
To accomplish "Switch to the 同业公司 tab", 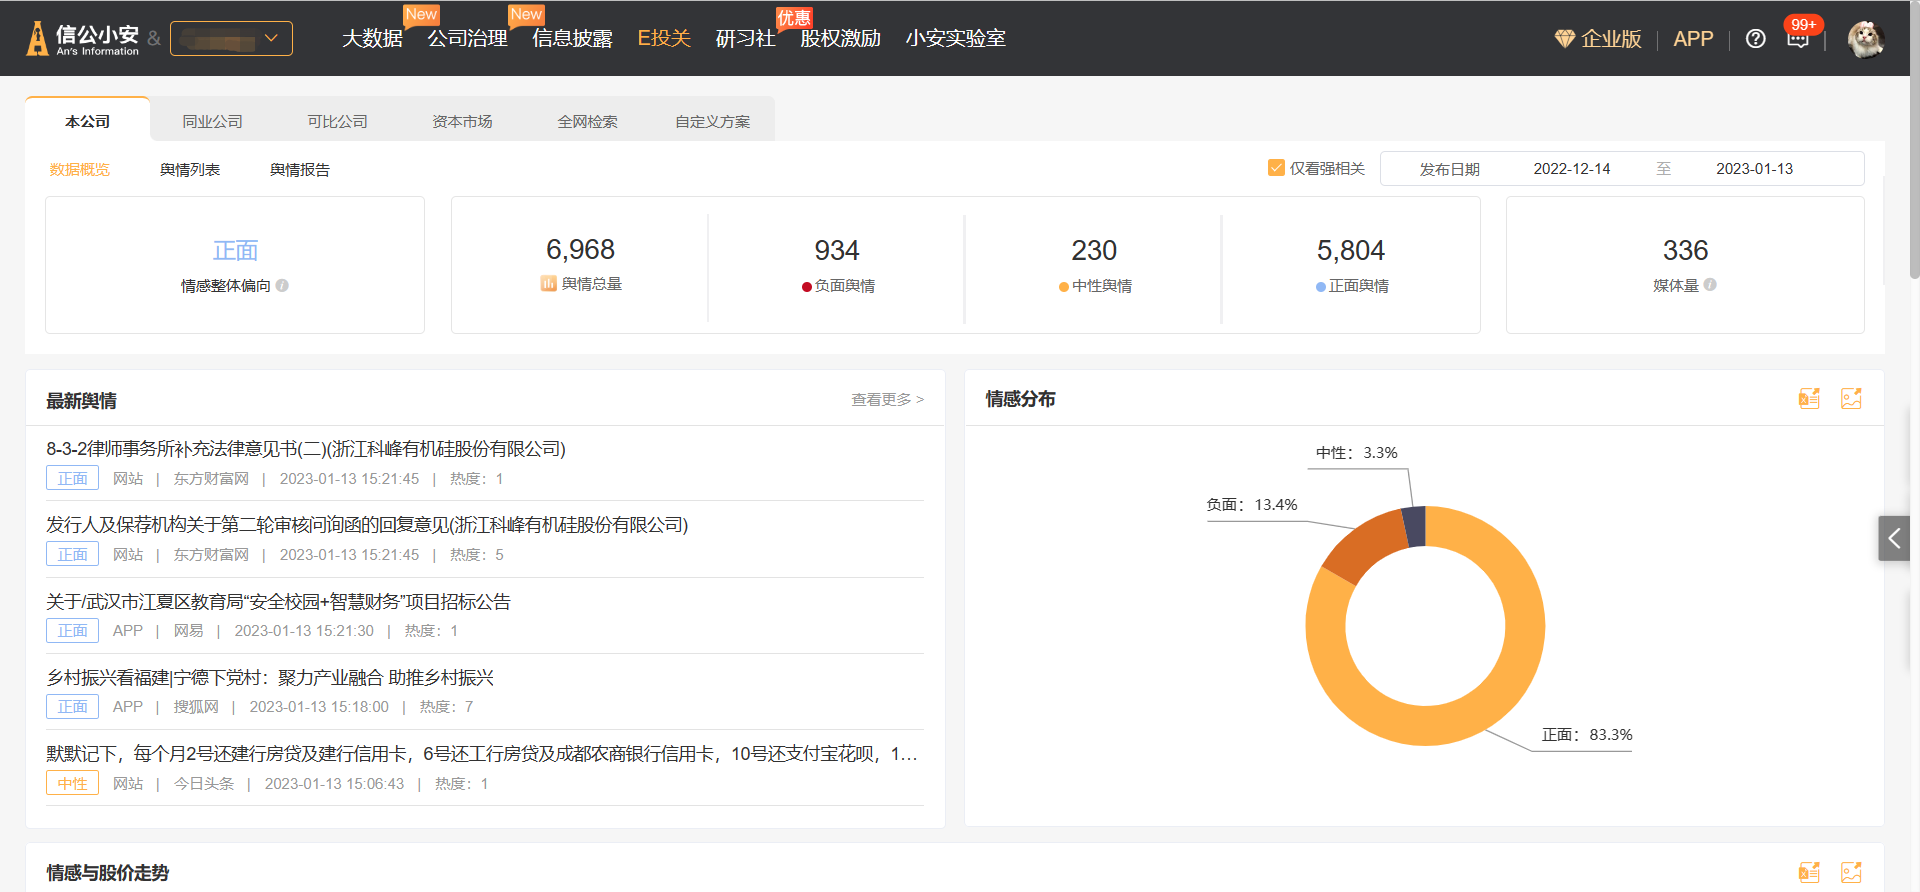I will (x=212, y=121).
